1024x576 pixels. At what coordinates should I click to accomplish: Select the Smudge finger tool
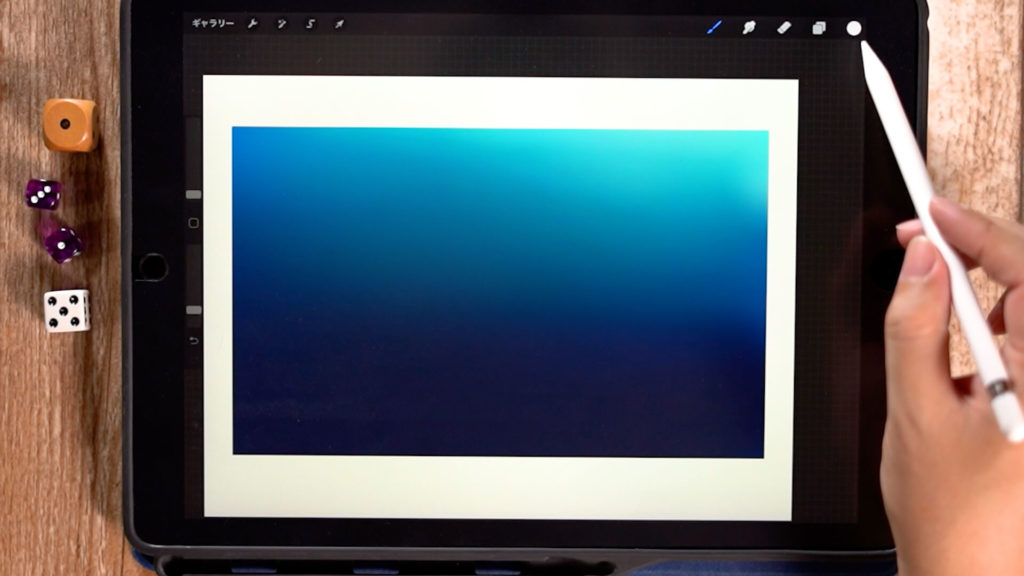748,27
